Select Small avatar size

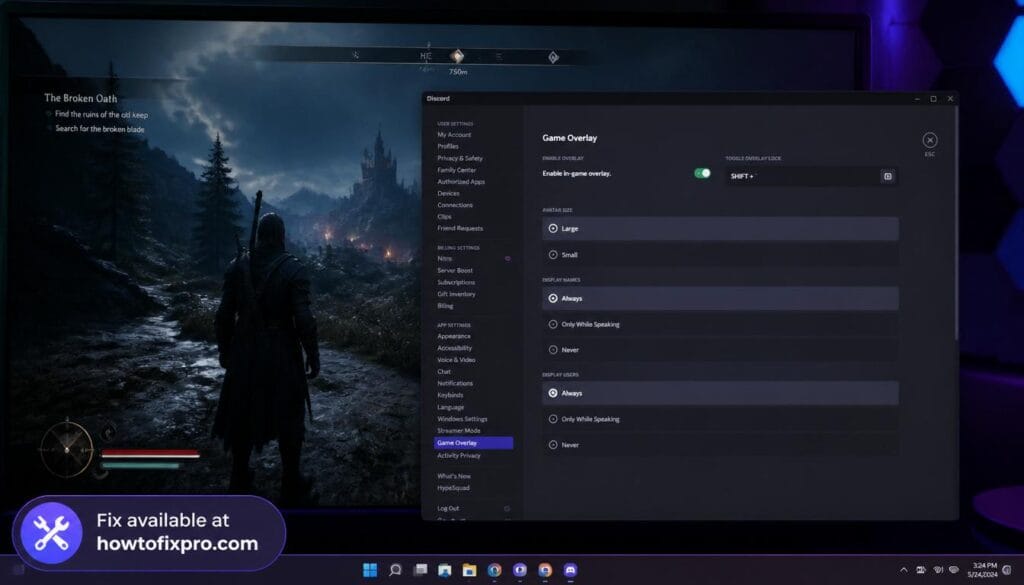[x=720, y=255]
